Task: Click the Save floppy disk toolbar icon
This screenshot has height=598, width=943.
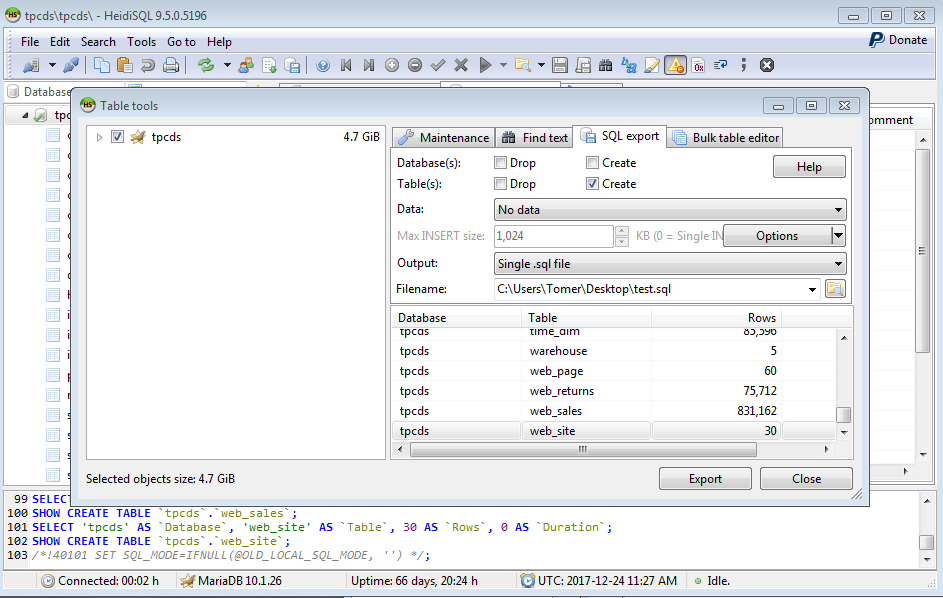Action: (x=560, y=65)
